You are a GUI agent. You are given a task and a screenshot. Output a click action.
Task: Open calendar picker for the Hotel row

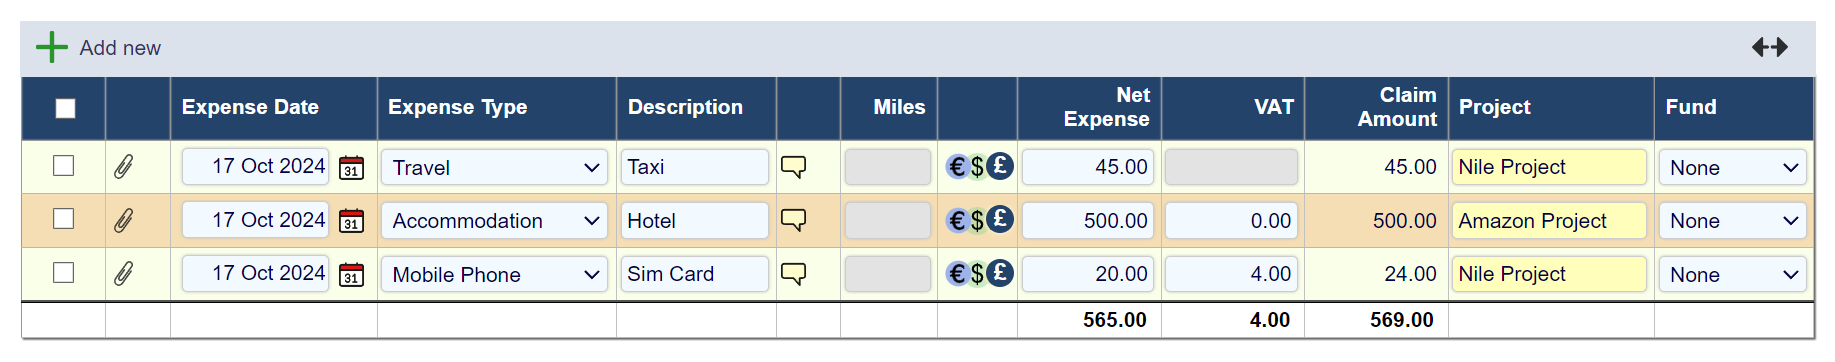click(x=351, y=220)
